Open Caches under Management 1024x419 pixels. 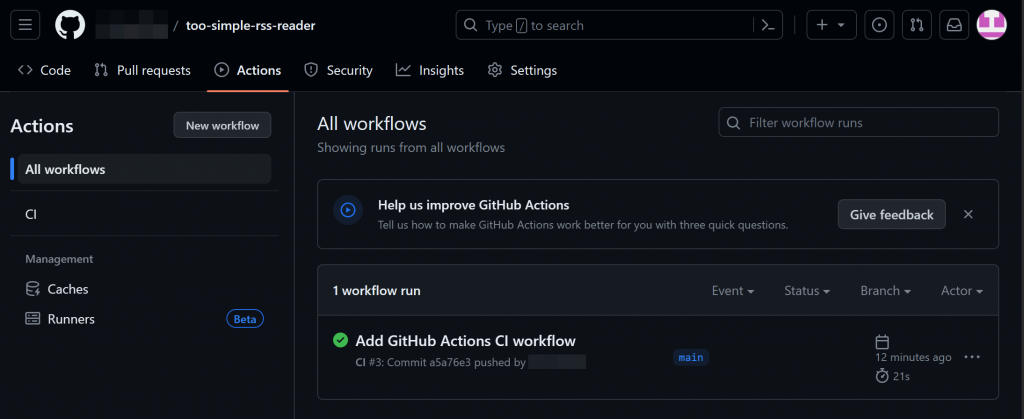point(144,289)
